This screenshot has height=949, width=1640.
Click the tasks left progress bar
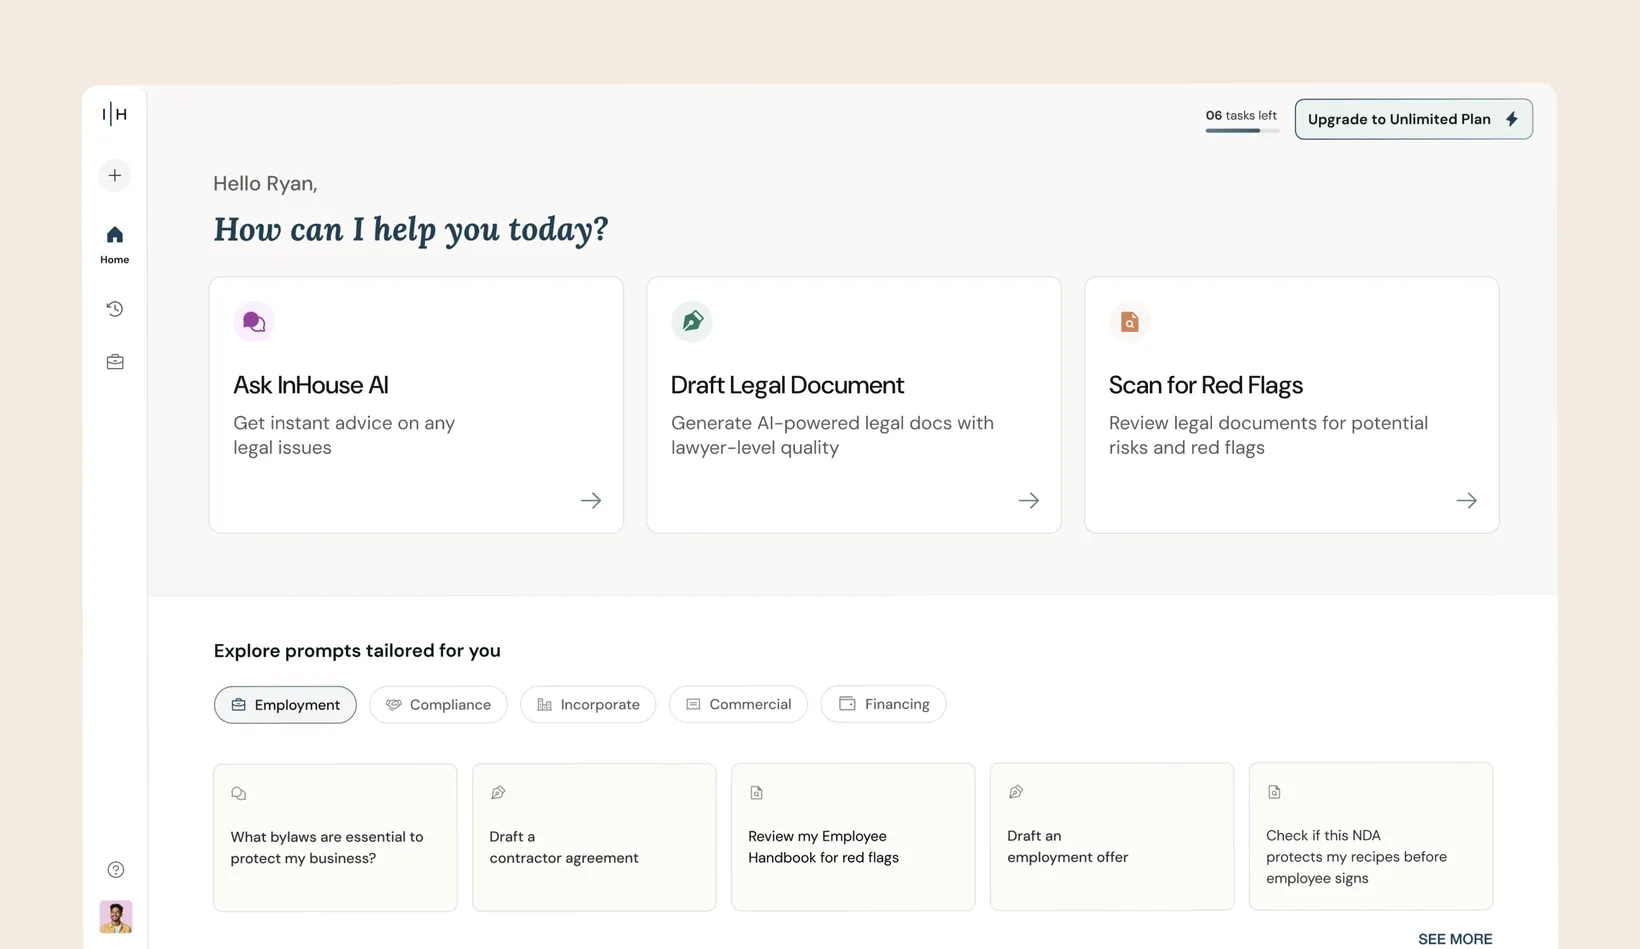1242,131
